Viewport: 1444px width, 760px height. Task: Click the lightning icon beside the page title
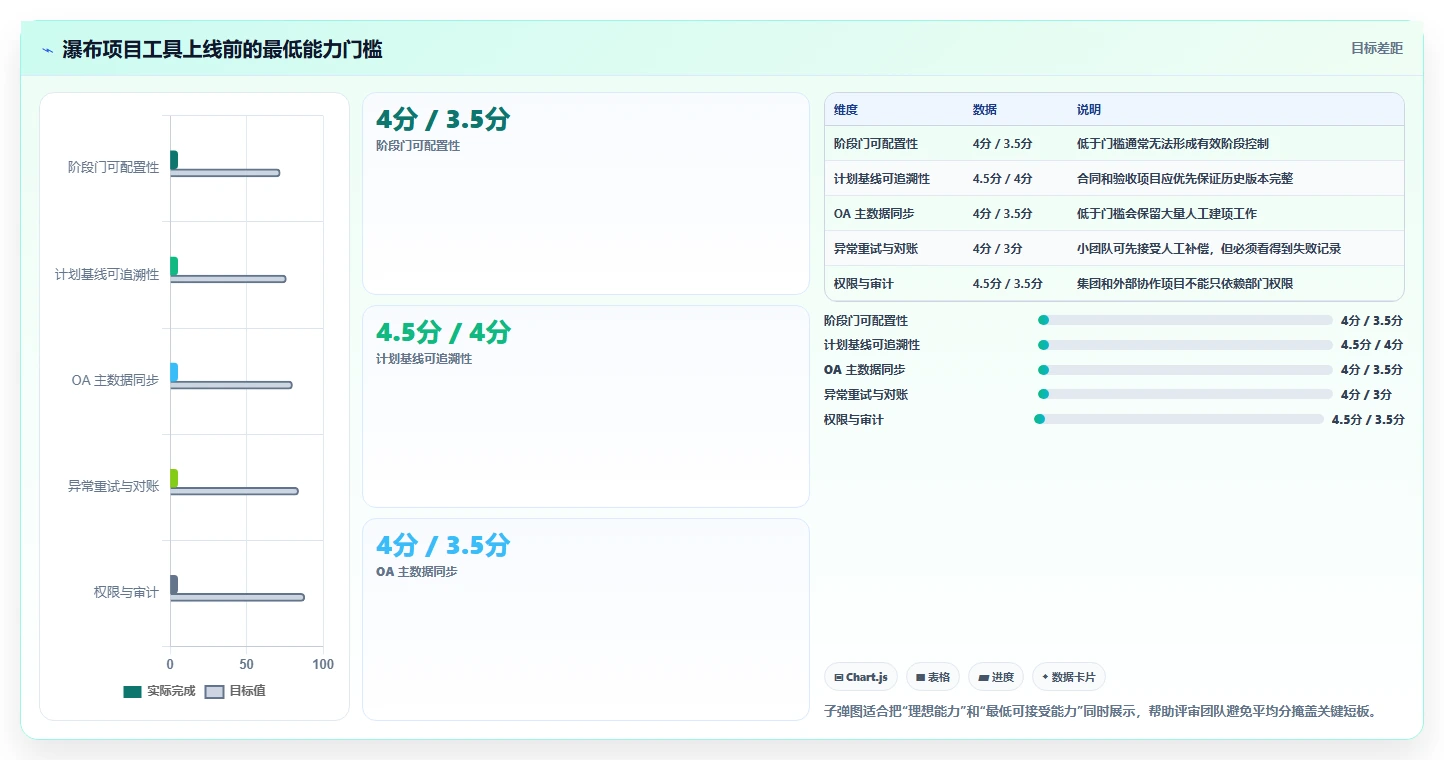click(47, 50)
